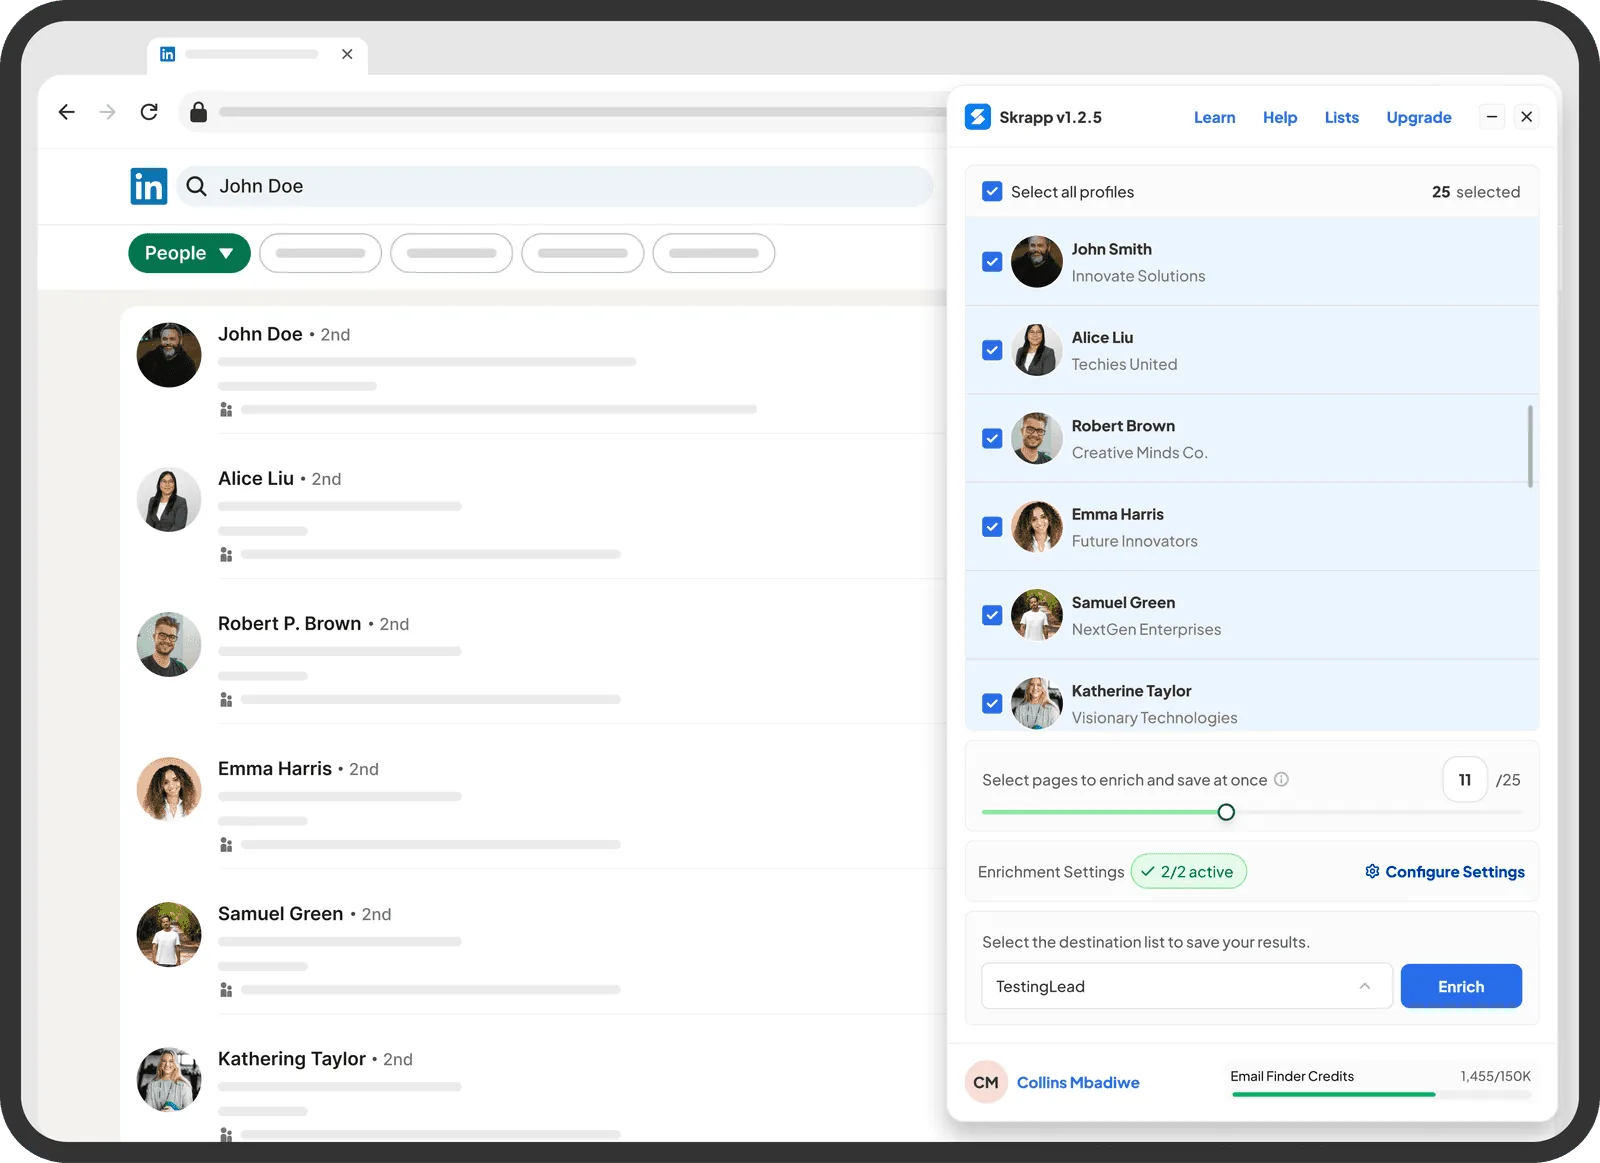Uncheck Samuel Green in Skrapp list

point(992,615)
